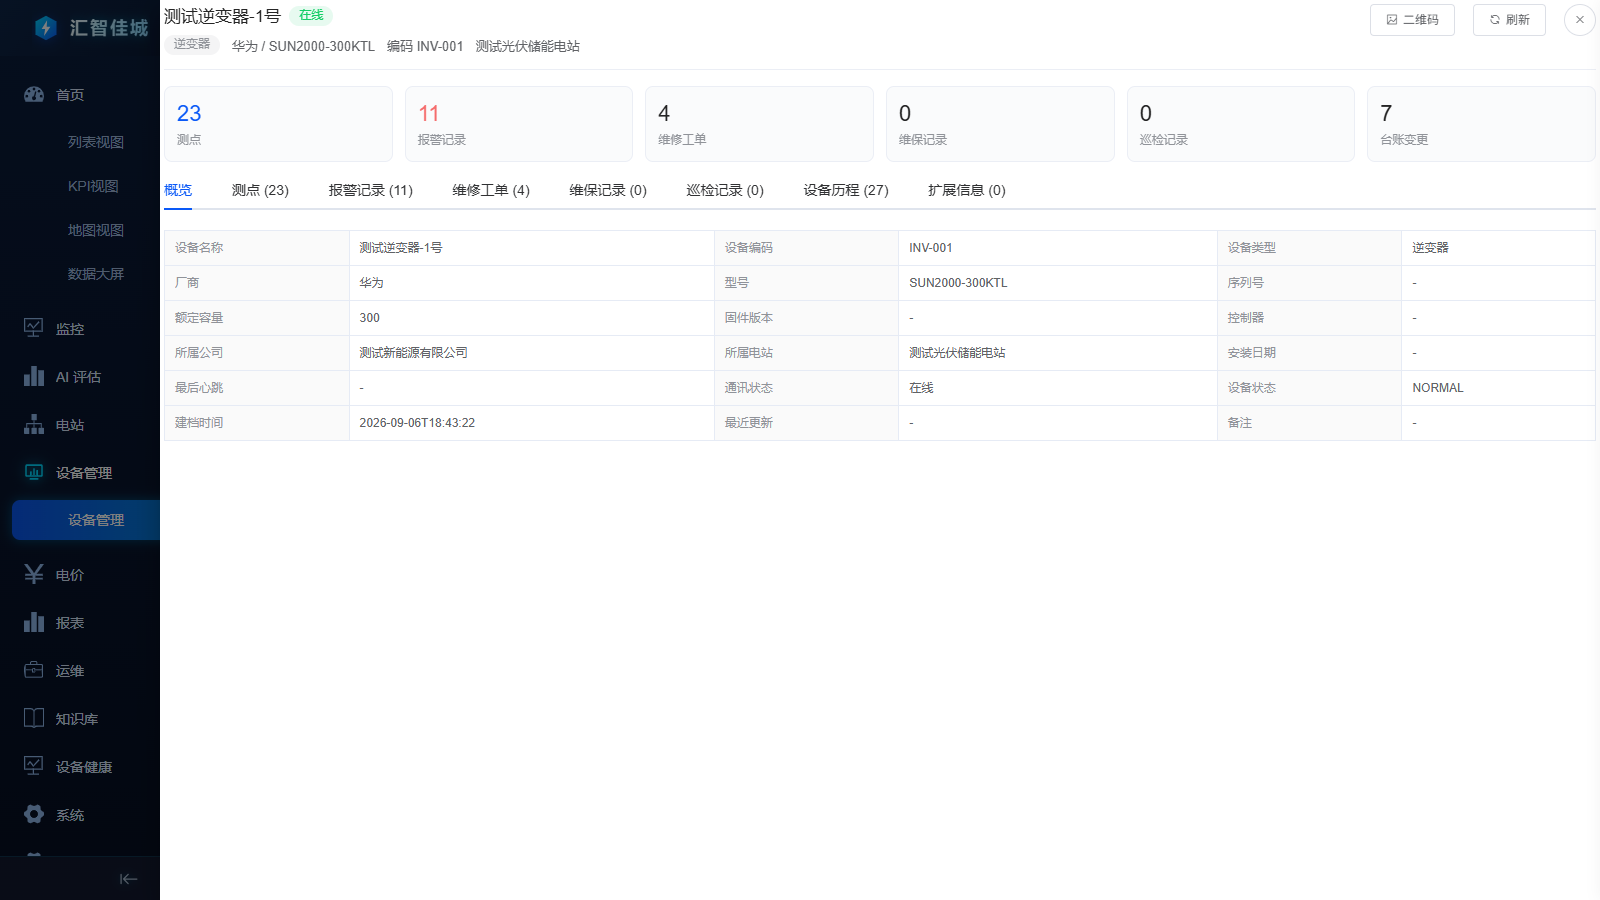This screenshot has width=1600, height=900.
Task: Open the 监控 monitor icon
Action: 34,328
